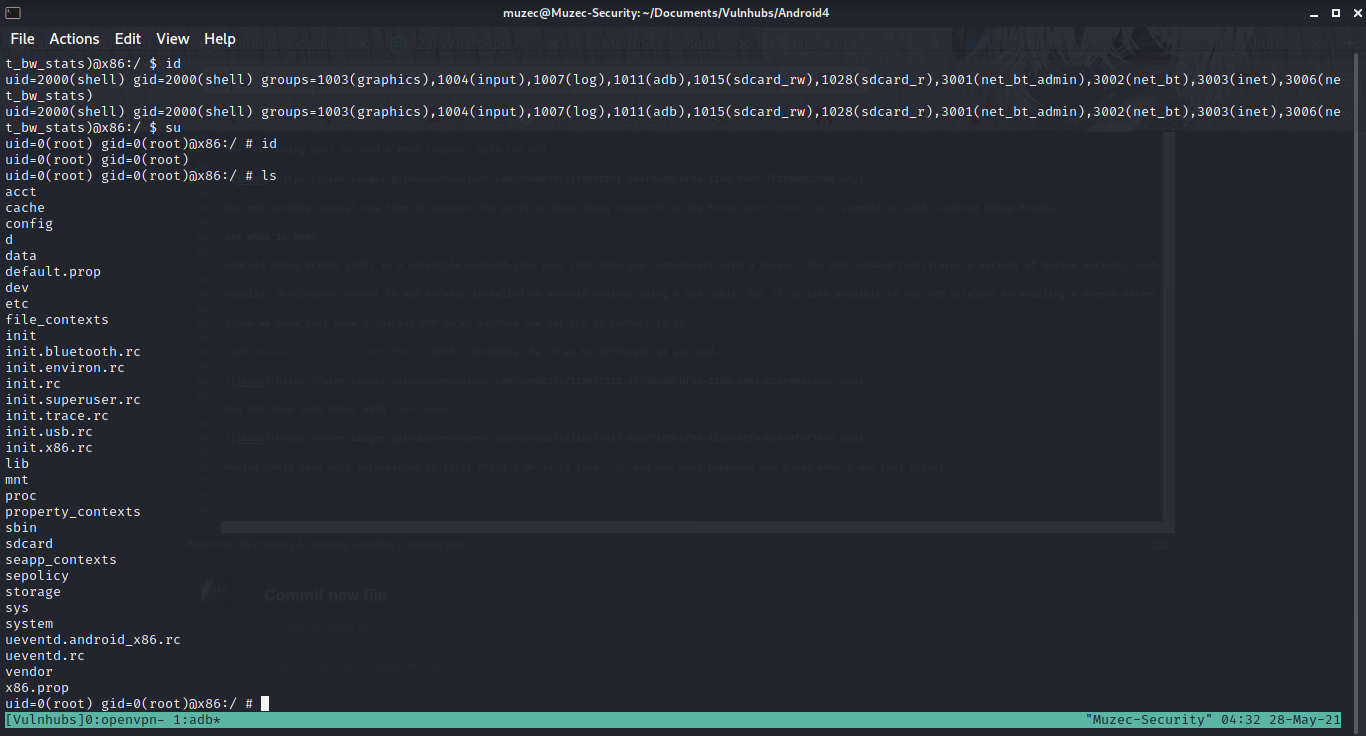Click the "mnt" directory entry
1366x736 pixels.
point(17,480)
